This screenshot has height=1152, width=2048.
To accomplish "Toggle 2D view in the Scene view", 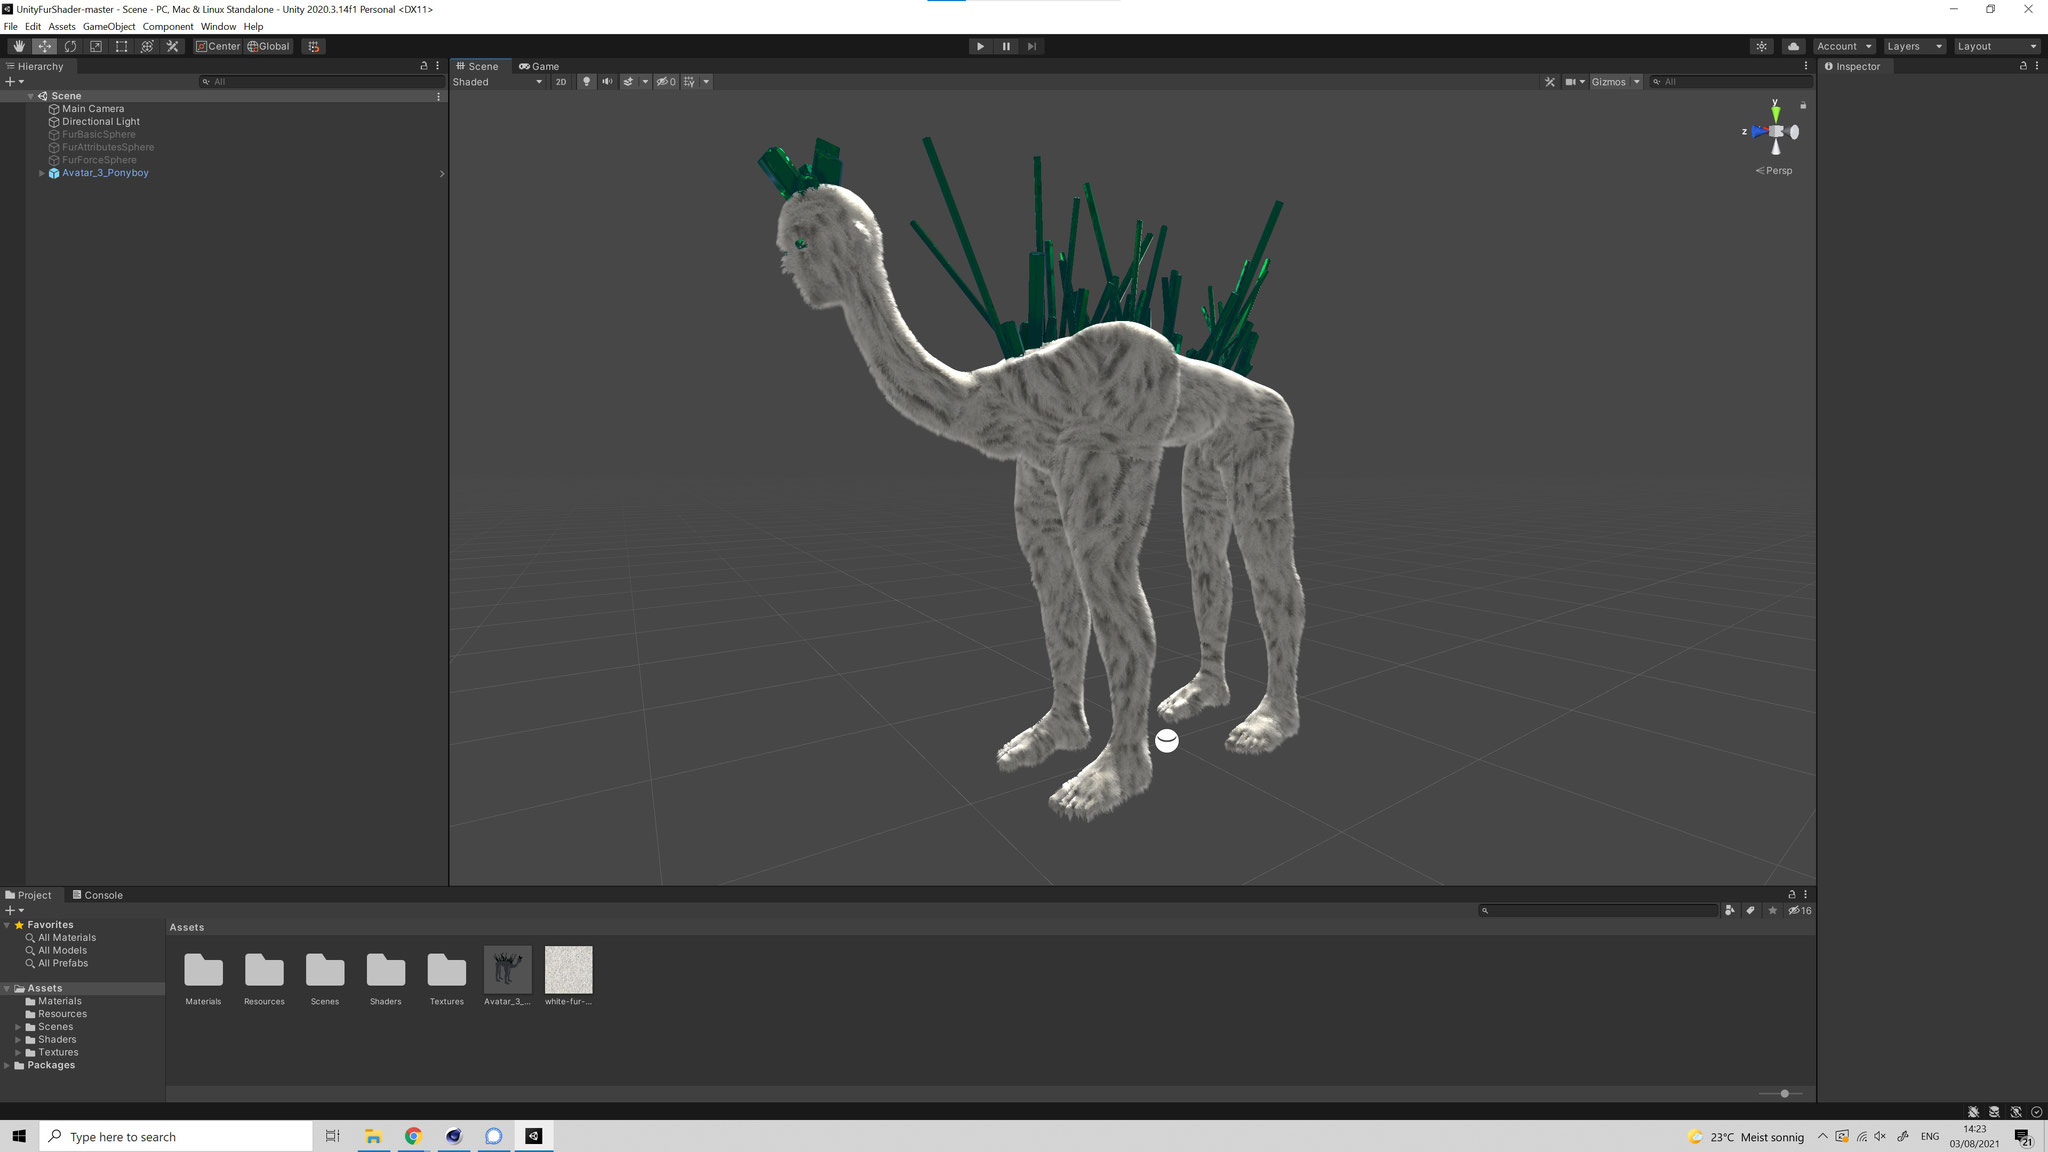I will coord(561,81).
